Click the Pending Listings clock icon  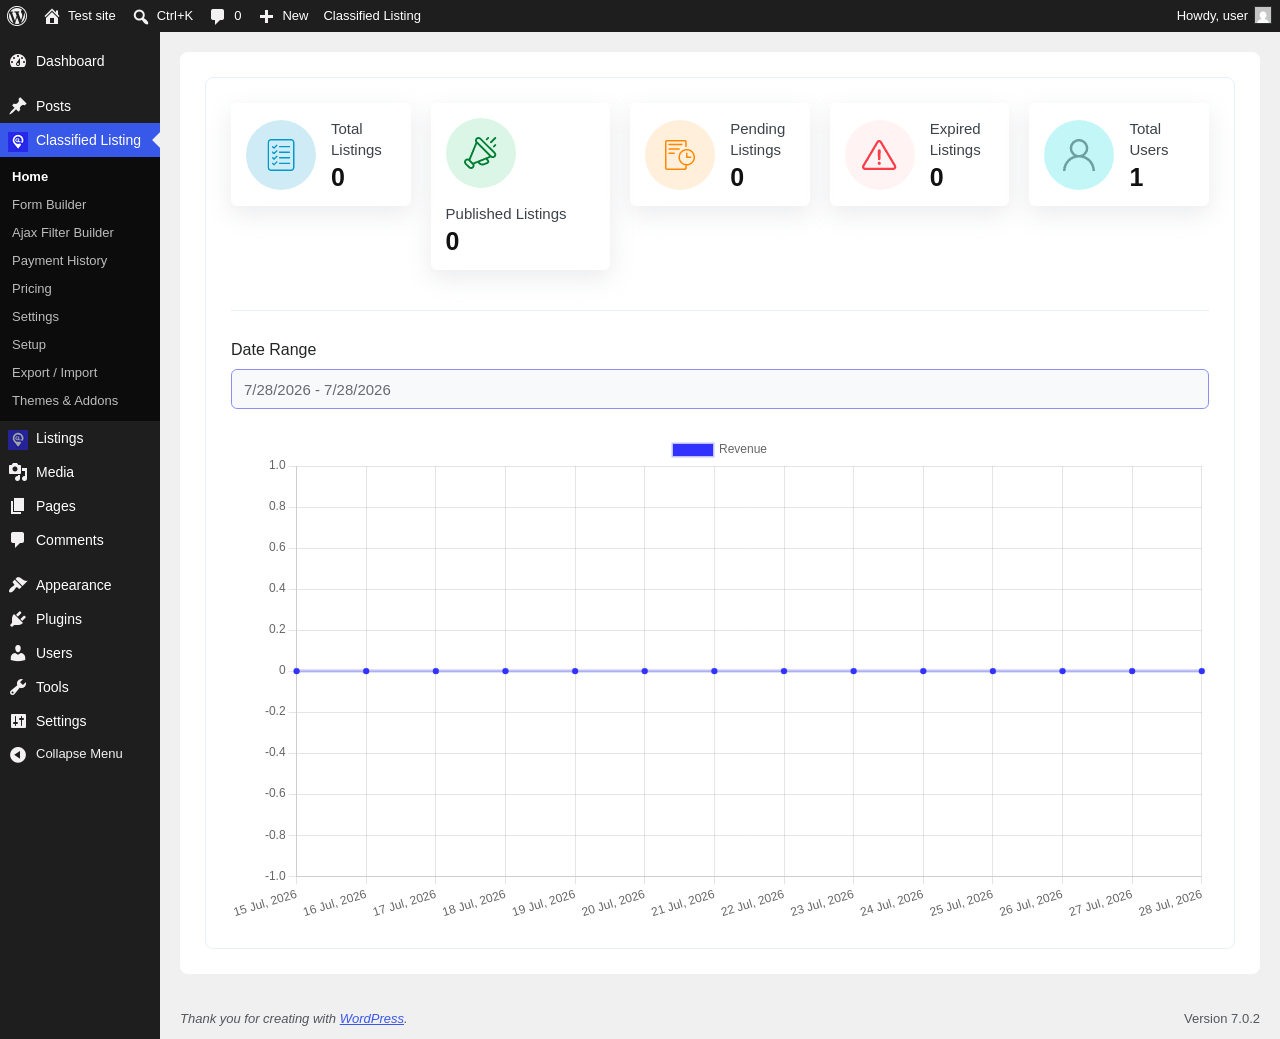680,155
